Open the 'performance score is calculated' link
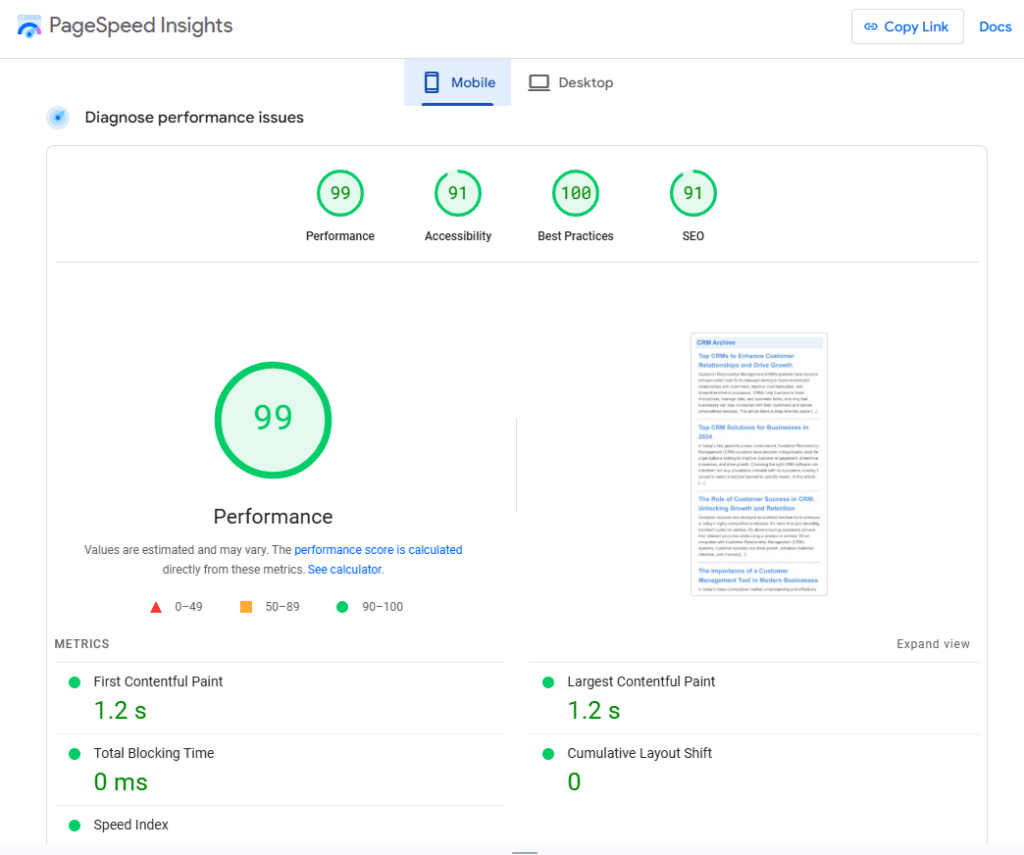The height and width of the screenshot is (855, 1024). pyautogui.click(x=378, y=550)
